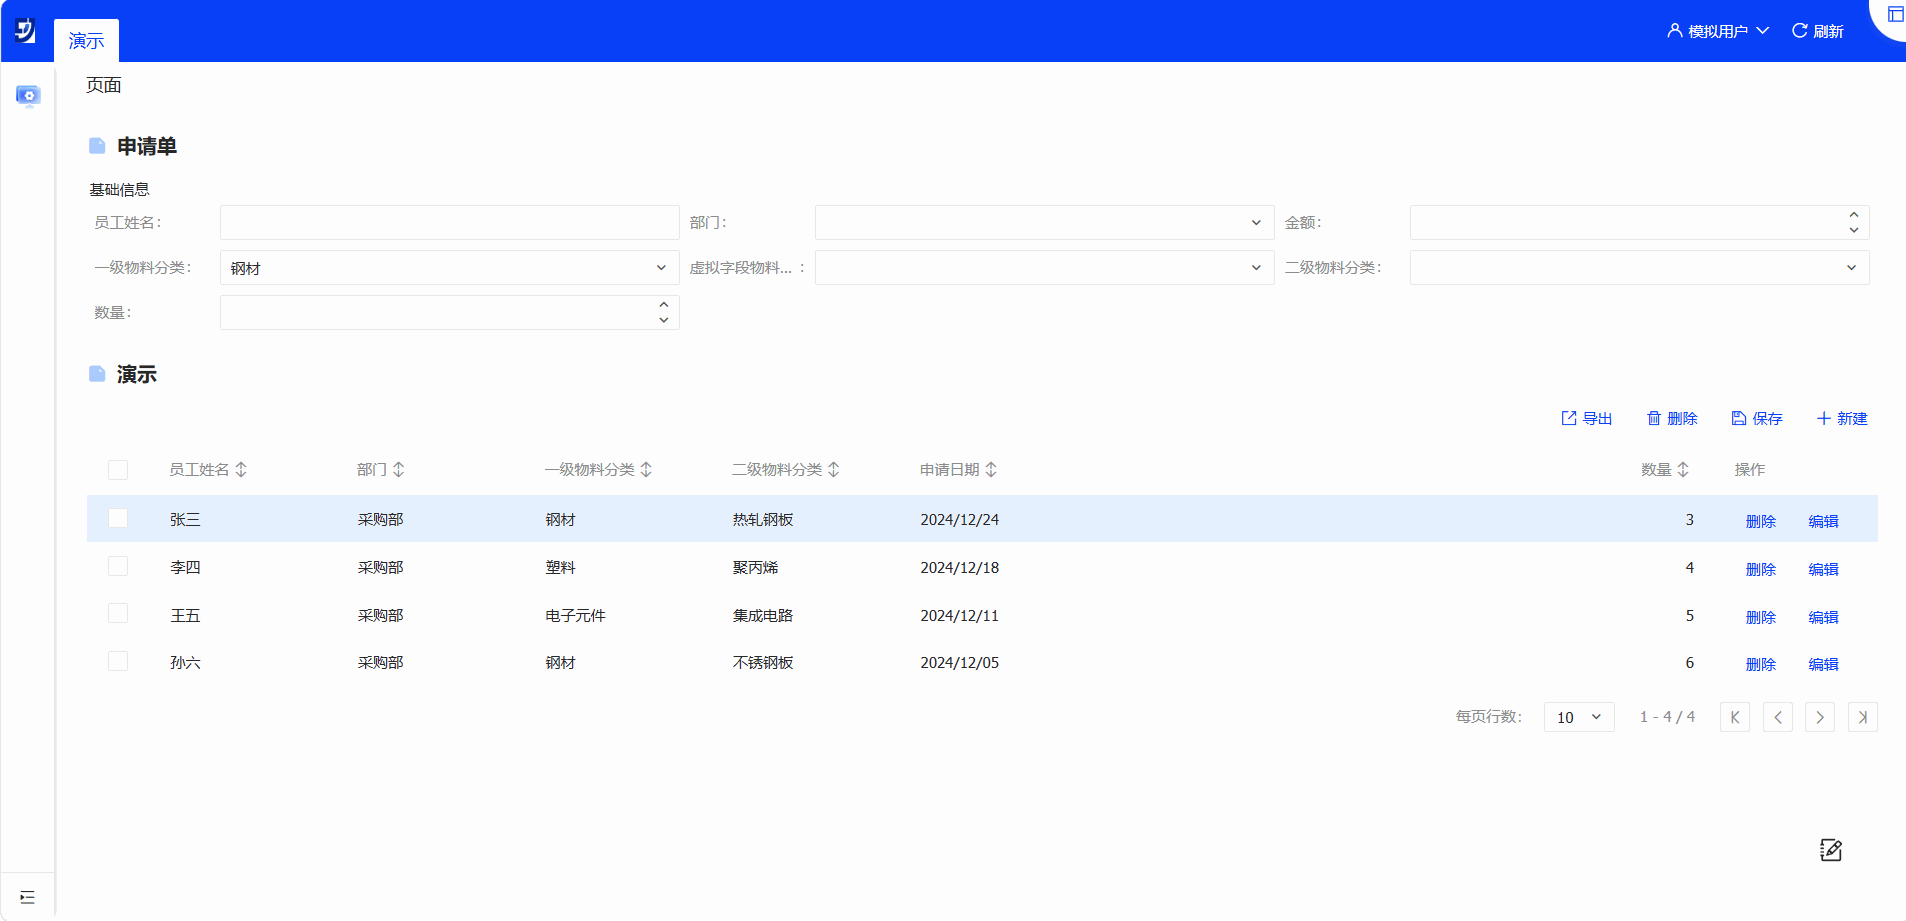Viewport: 1906px width, 921px height.
Task: Toggle the sidebar collapse menu icon
Action: pos(27,897)
